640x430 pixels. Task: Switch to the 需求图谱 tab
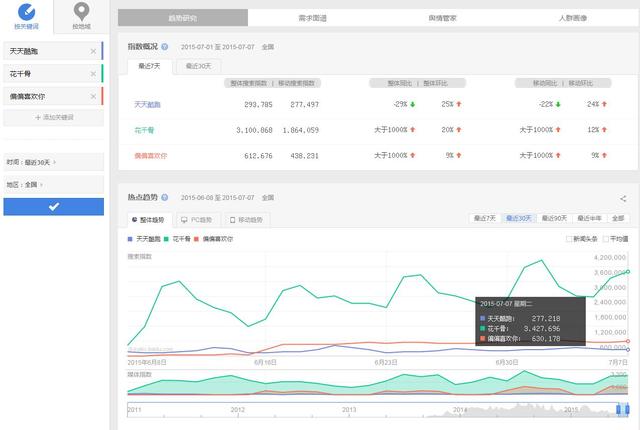tap(313, 18)
